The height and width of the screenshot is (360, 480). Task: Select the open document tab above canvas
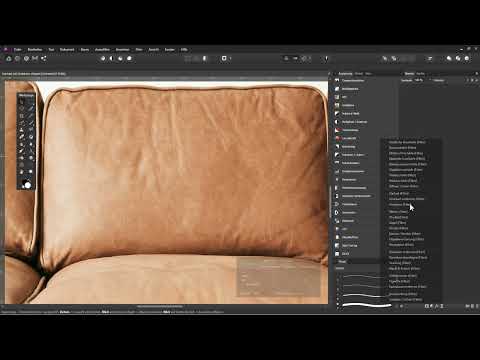click(34, 74)
